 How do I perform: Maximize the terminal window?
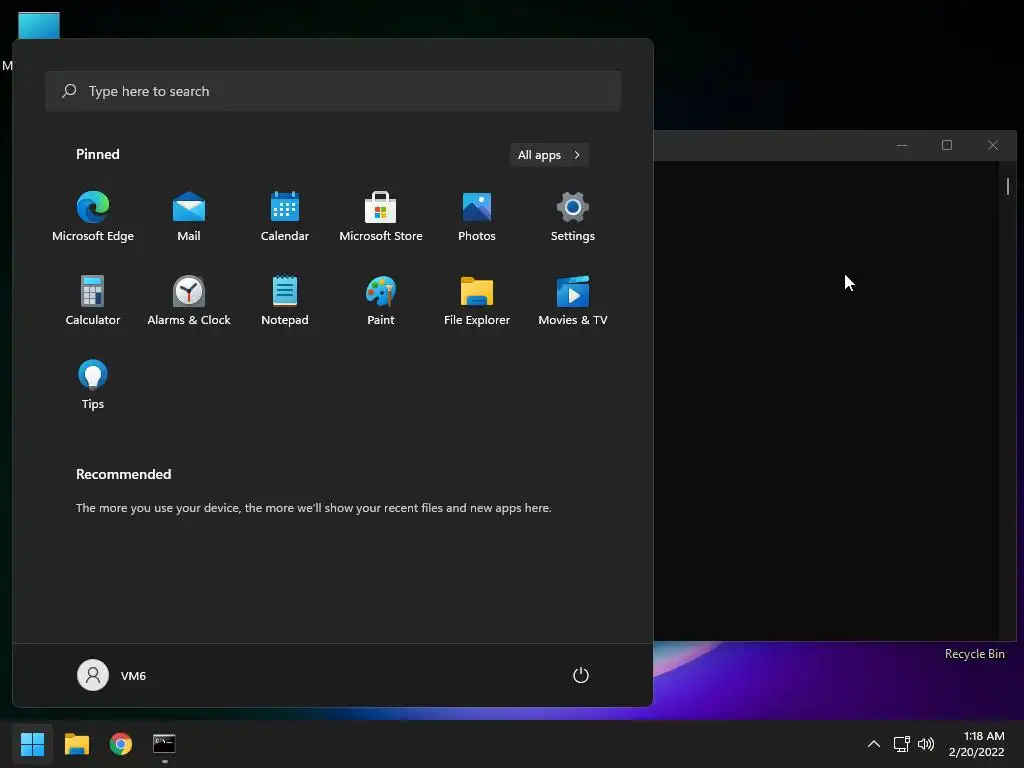947,145
